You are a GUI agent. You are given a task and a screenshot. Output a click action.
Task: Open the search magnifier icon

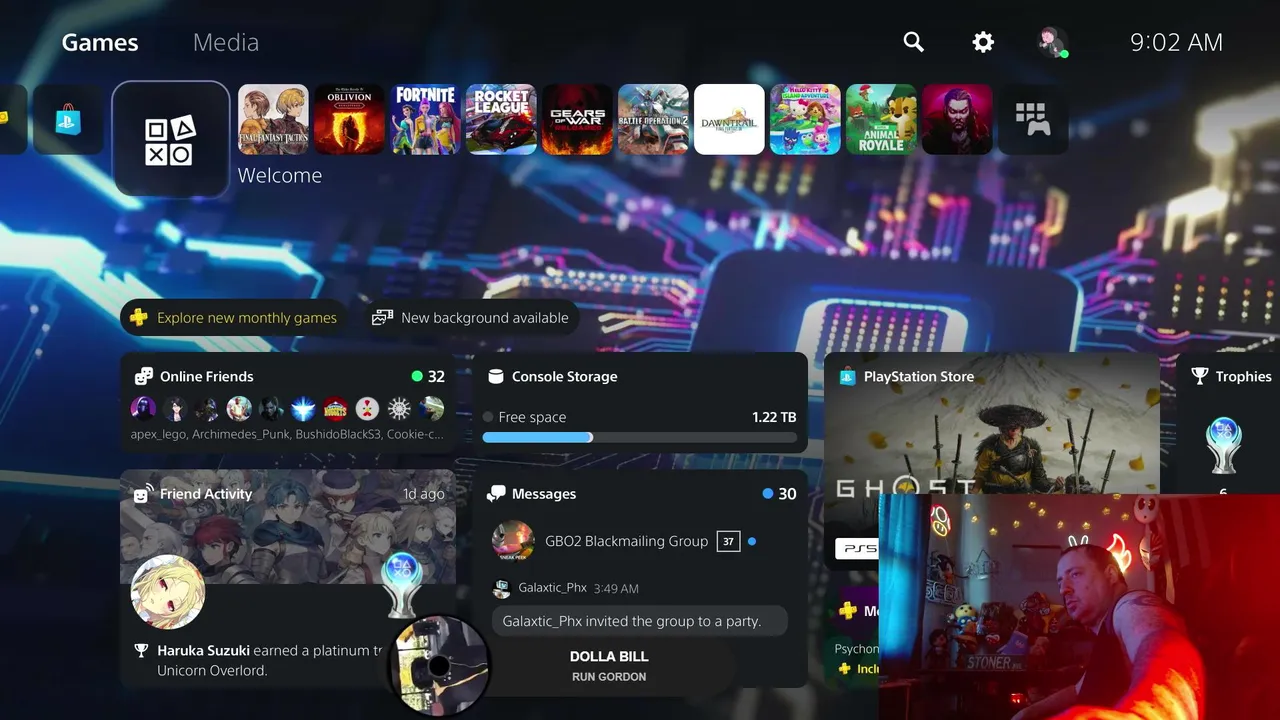pyautogui.click(x=913, y=42)
